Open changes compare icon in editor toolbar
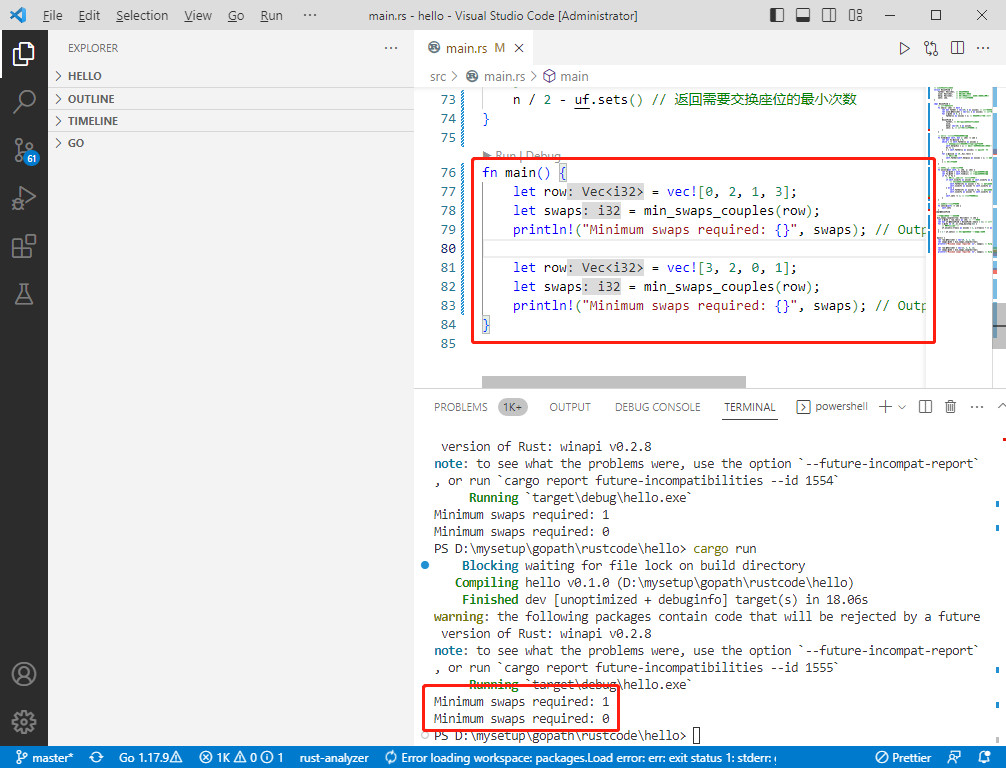Viewport: 1006px width, 768px height. [x=931, y=48]
